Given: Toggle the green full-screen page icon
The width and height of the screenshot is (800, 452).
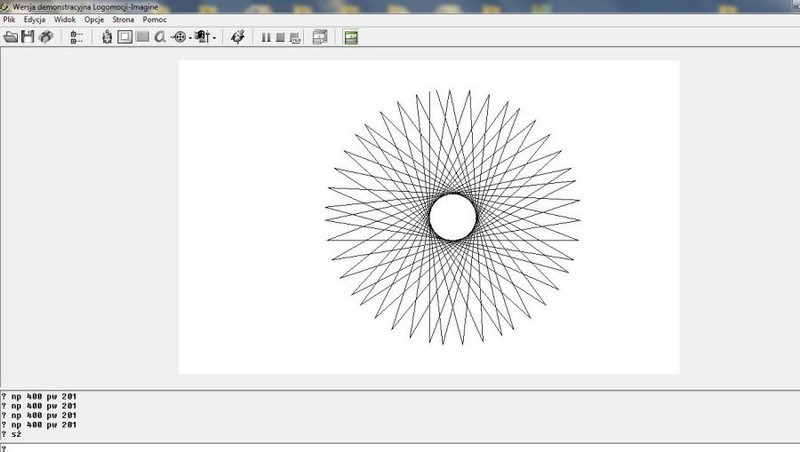Looking at the screenshot, I should [x=351, y=37].
